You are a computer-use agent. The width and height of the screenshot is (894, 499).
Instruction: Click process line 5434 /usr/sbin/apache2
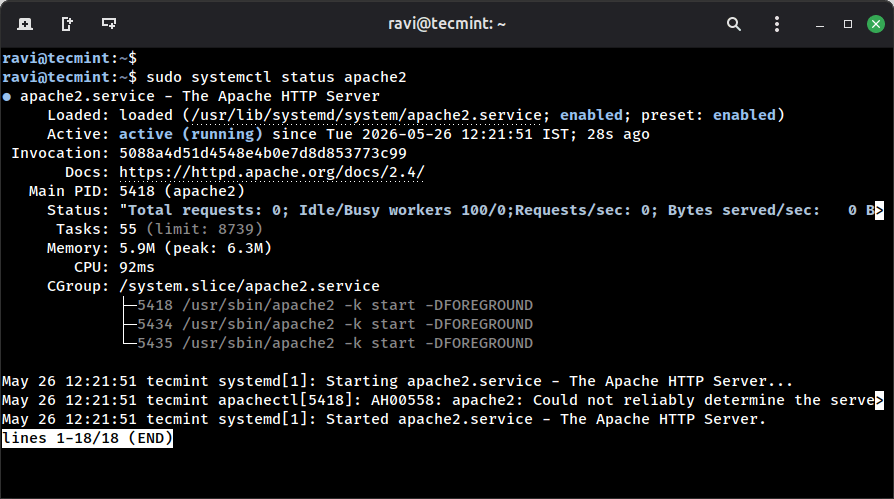coord(335,324)
